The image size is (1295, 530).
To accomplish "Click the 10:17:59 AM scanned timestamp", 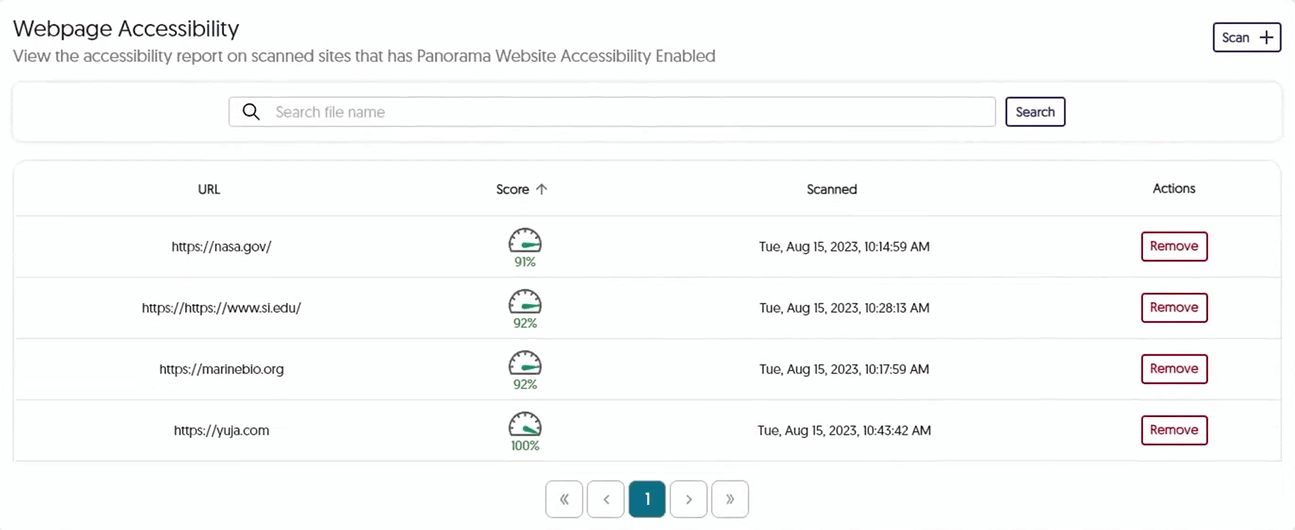I will 844,369.
